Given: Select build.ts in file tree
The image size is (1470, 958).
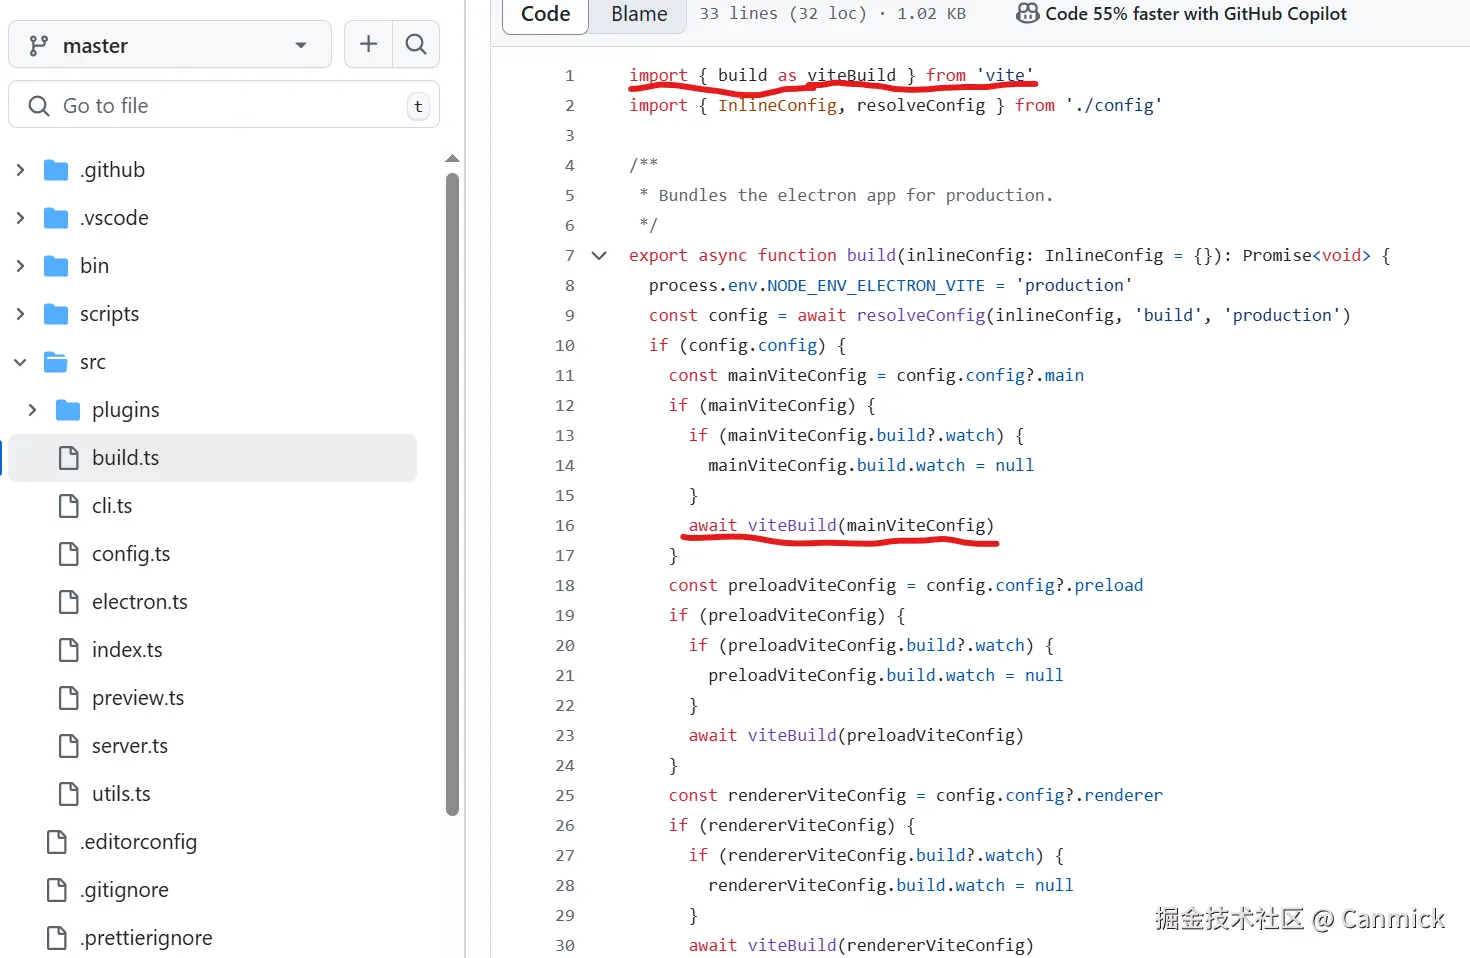Looking at the screenshot, I should pos(213,458).
